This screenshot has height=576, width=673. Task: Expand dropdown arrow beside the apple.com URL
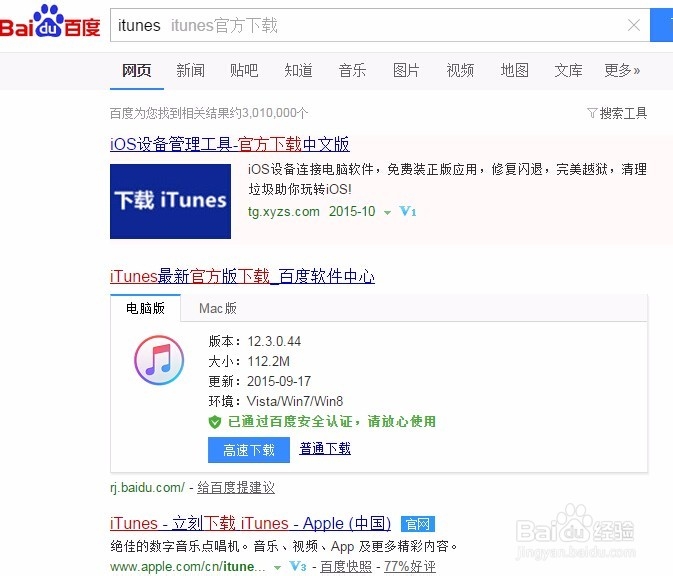tap(277, 567)
